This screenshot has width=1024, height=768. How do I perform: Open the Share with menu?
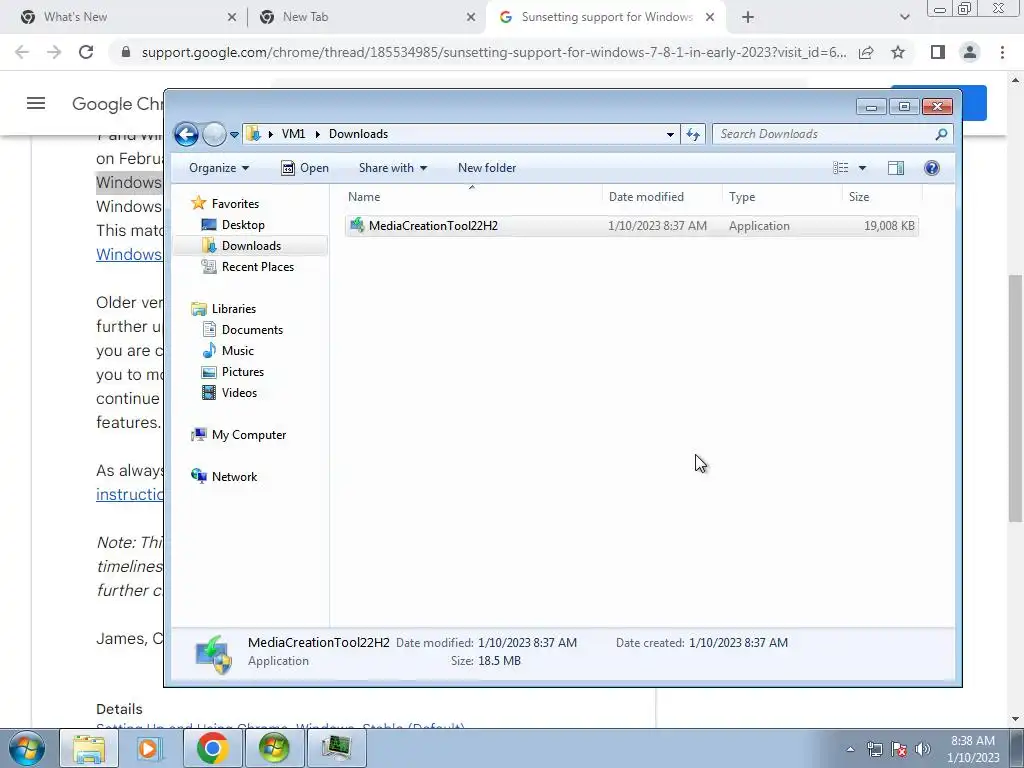pos(392,168)
